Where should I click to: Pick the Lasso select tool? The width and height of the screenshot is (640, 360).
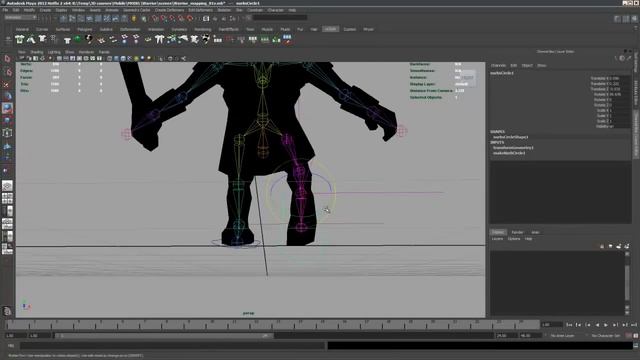[7, 72]
